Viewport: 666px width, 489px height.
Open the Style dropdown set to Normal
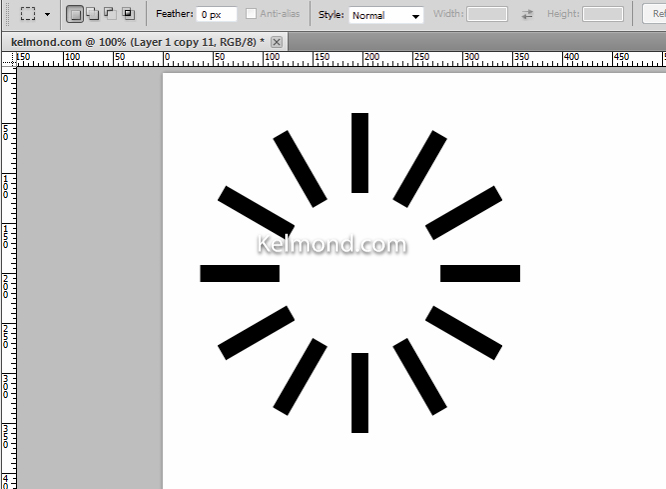coord(386,15)
